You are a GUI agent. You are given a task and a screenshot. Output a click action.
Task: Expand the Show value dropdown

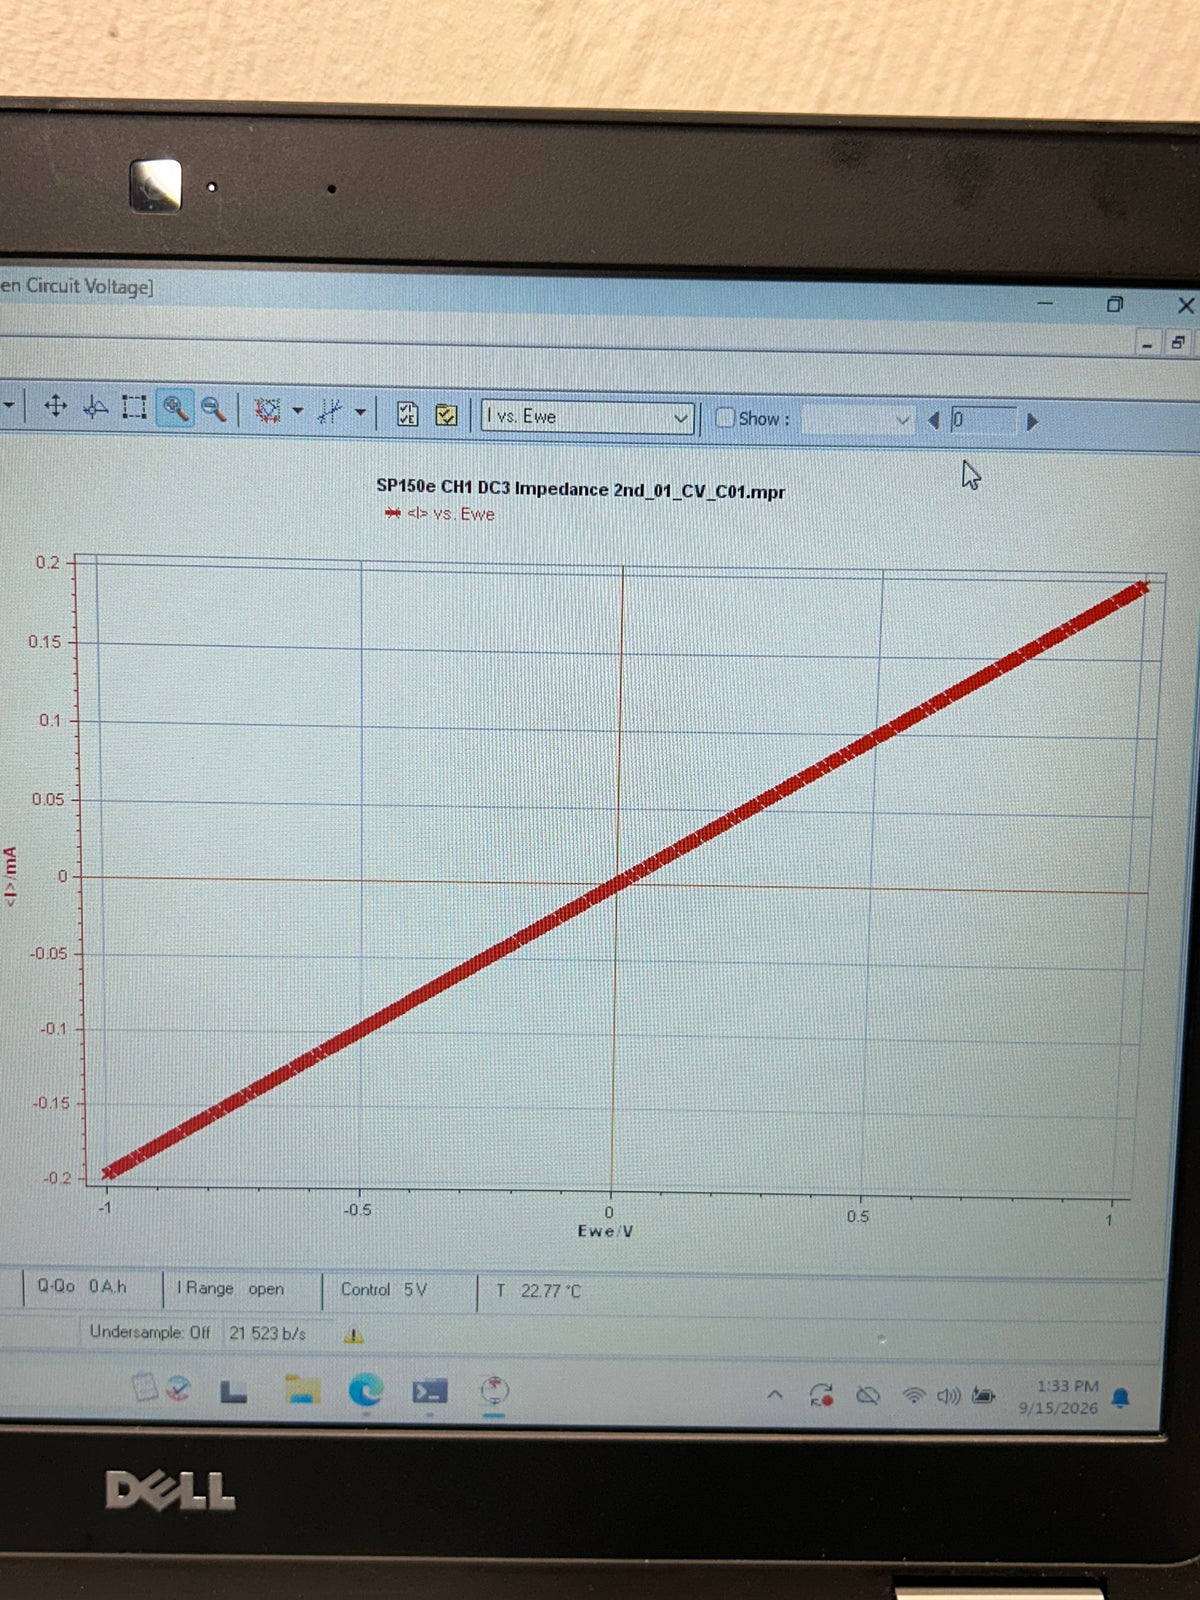click(x=858, y=420)
